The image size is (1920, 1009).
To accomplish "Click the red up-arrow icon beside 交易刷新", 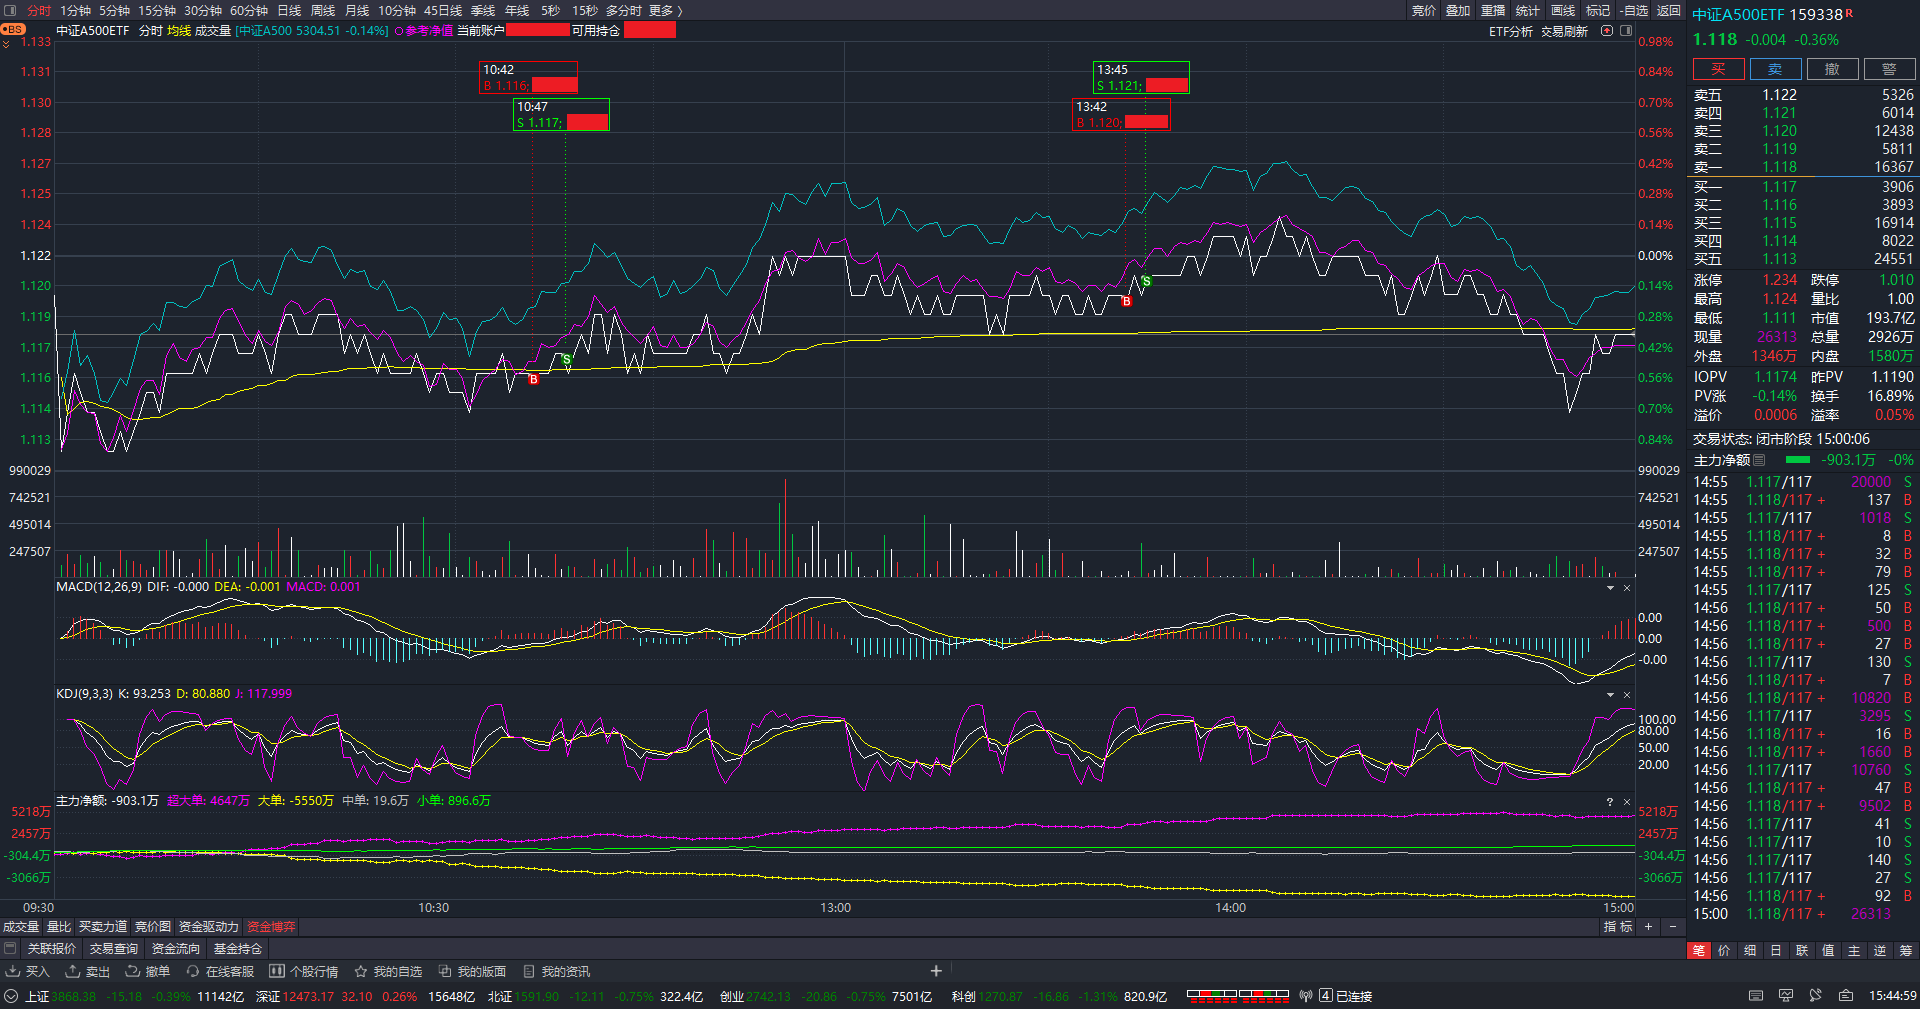I will 1607,31.
